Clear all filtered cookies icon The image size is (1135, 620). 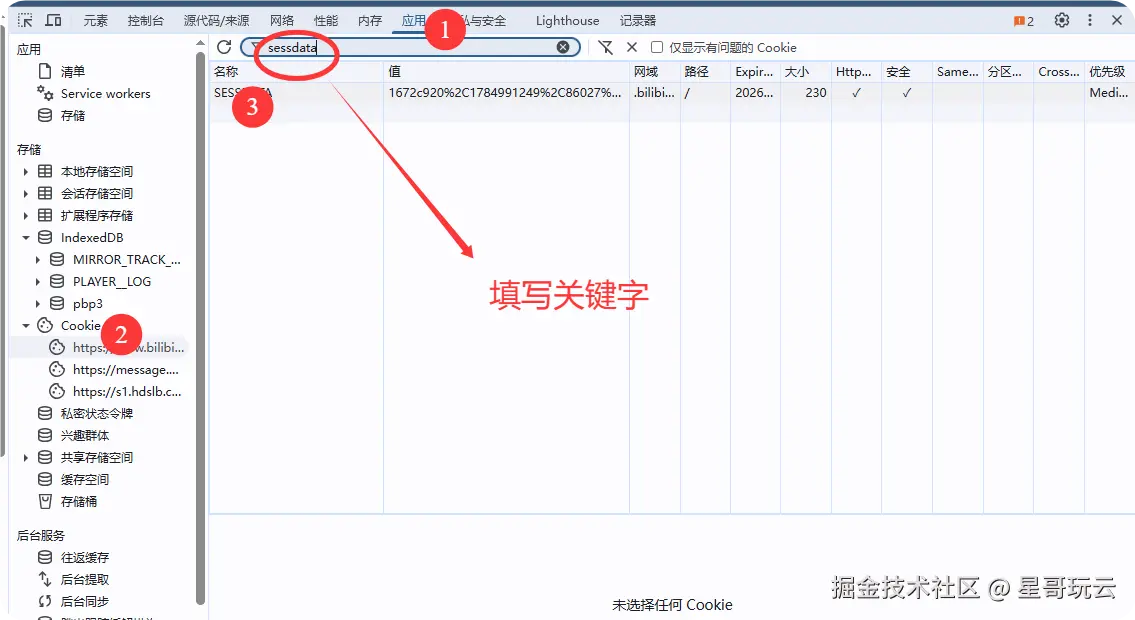point(605,47)
